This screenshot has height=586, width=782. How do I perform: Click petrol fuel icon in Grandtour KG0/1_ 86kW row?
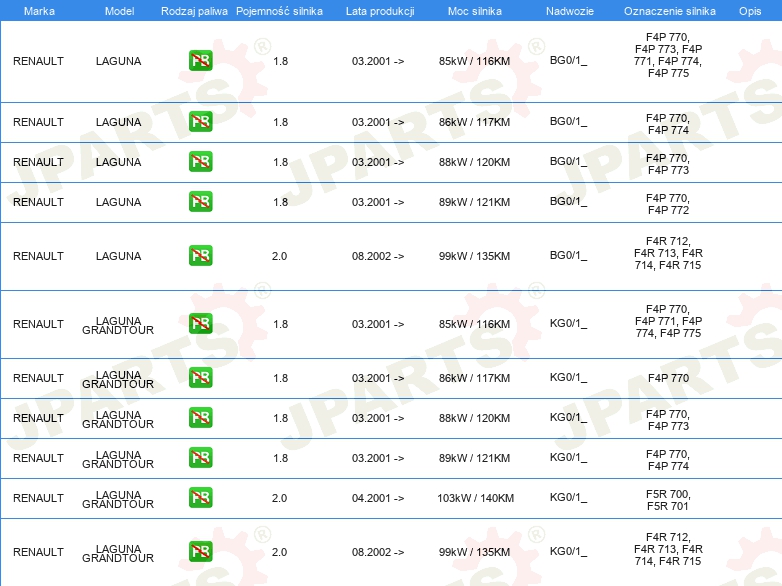pyautogui.click(x=200, y=378)
